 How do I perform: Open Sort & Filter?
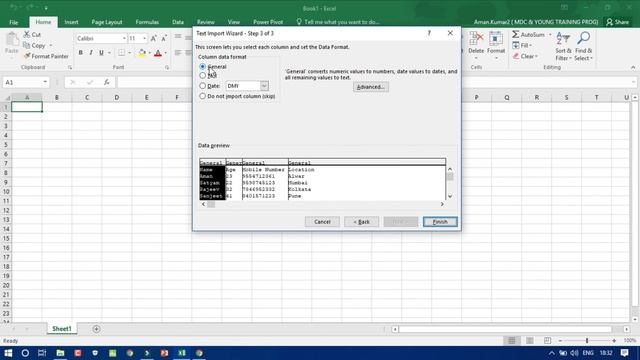coord(563,46)
